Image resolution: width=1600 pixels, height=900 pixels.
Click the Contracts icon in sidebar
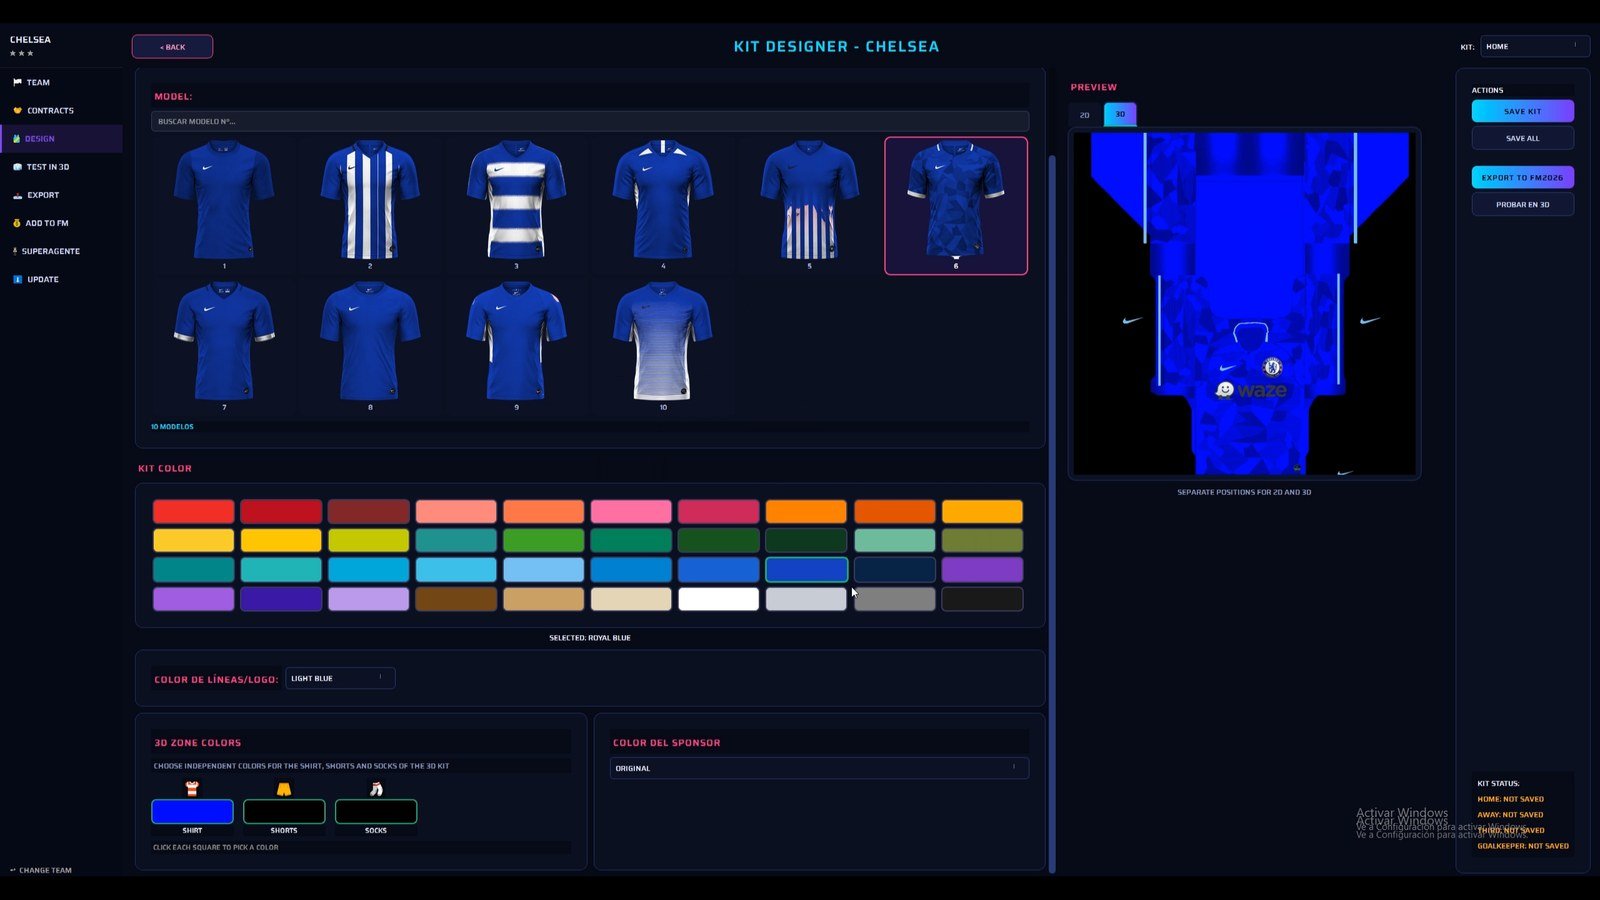point(17,110)
